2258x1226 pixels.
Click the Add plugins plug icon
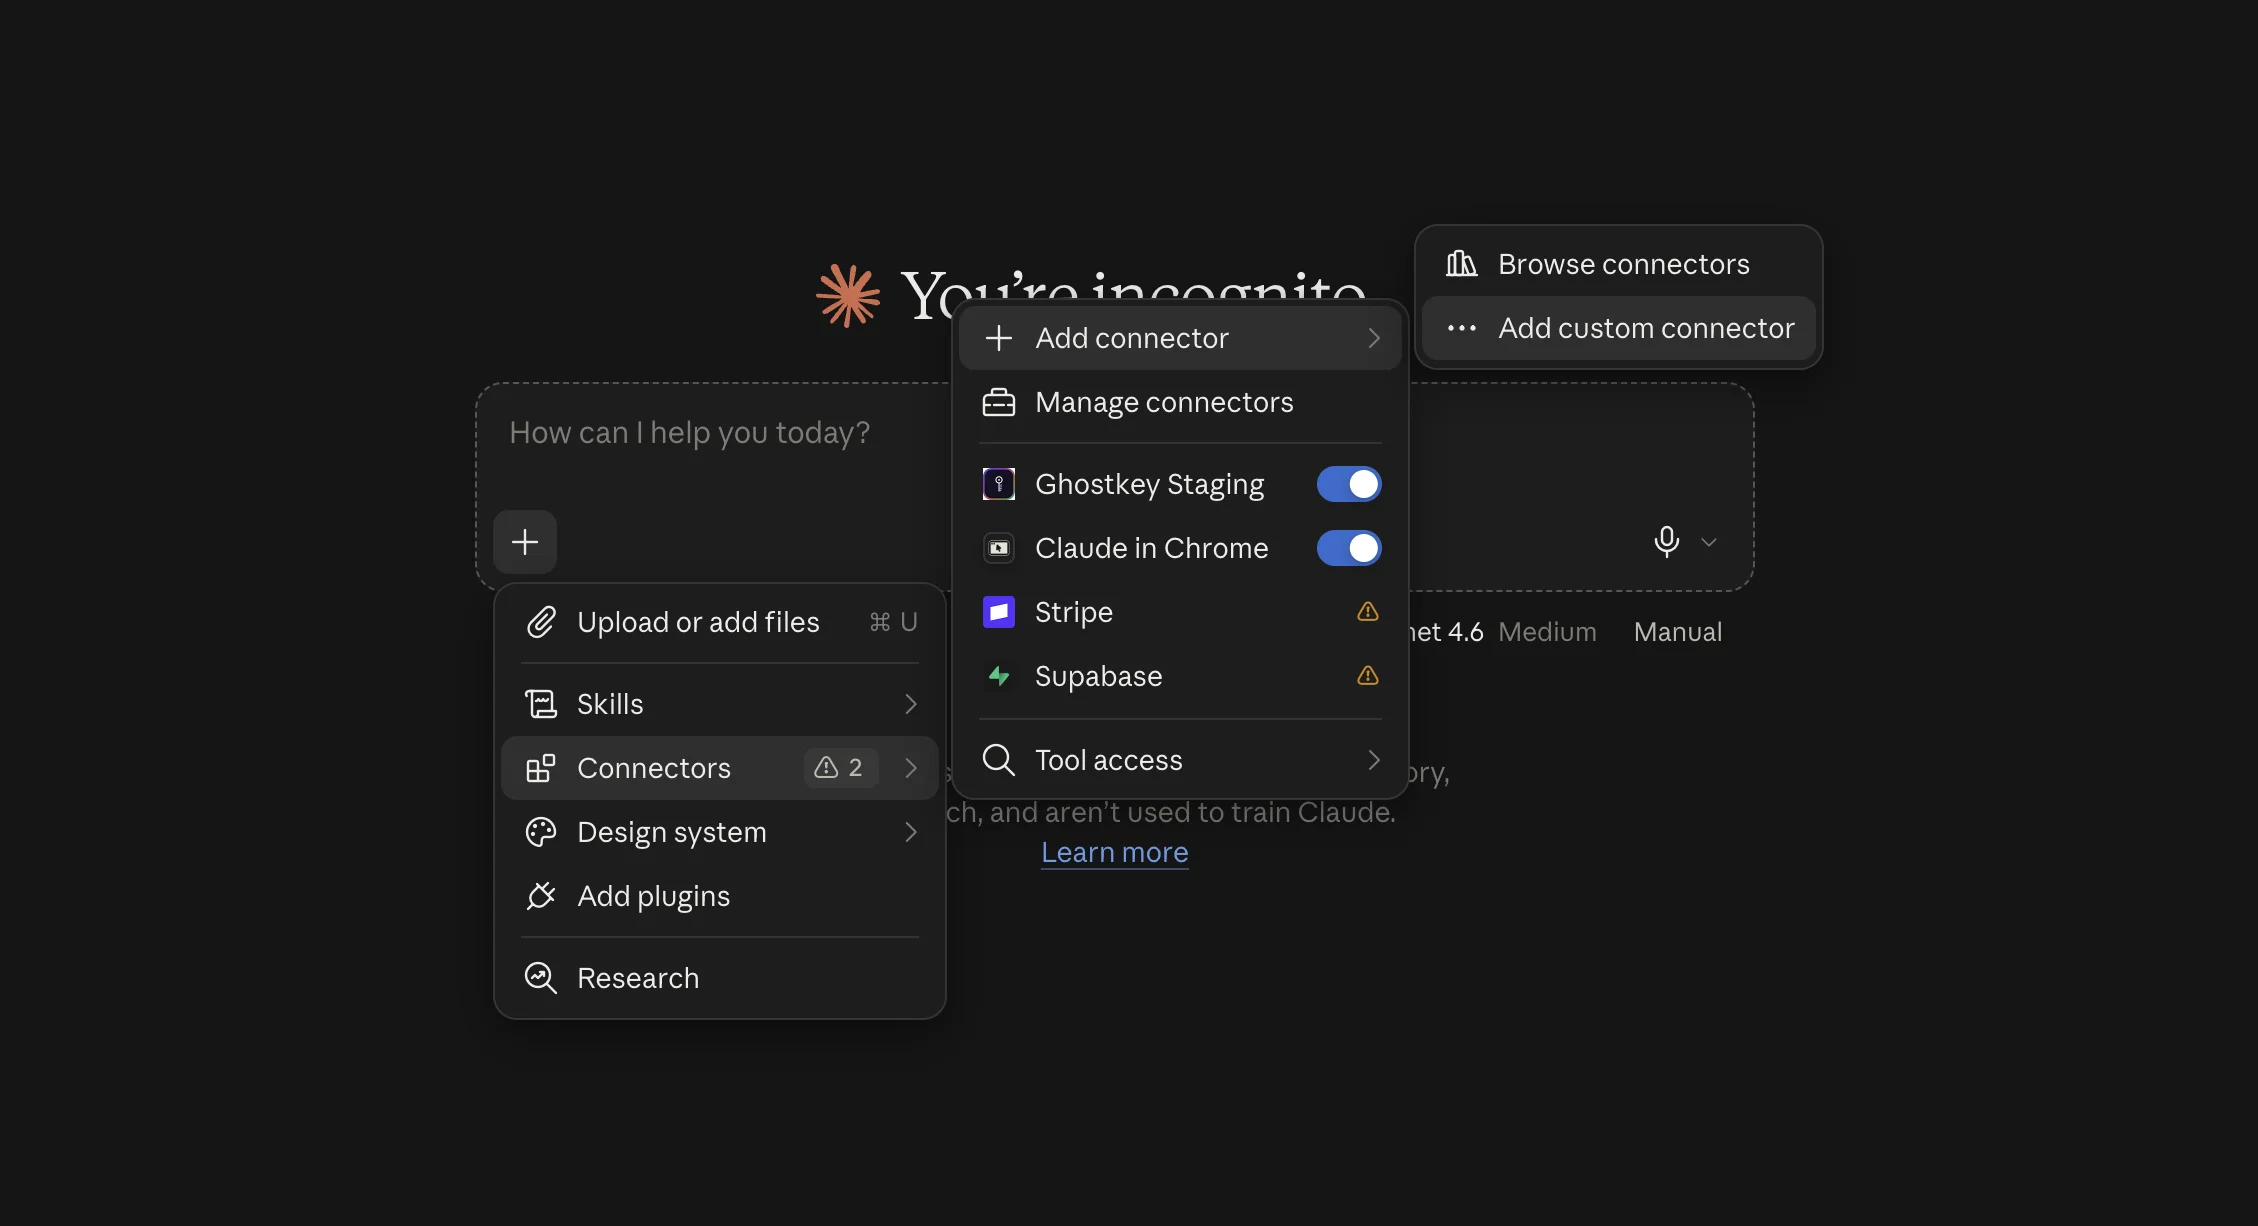coord(541,896)
